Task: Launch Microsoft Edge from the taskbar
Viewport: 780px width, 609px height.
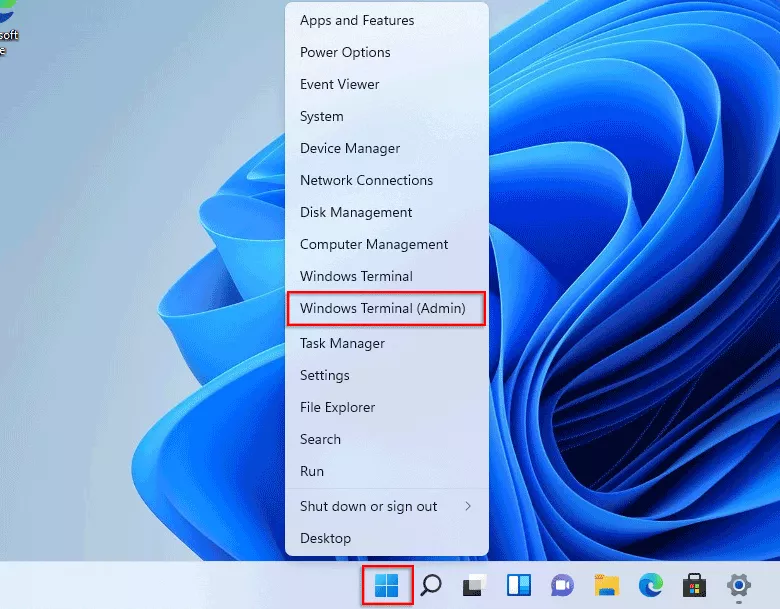Action: (x=650, y=585)
